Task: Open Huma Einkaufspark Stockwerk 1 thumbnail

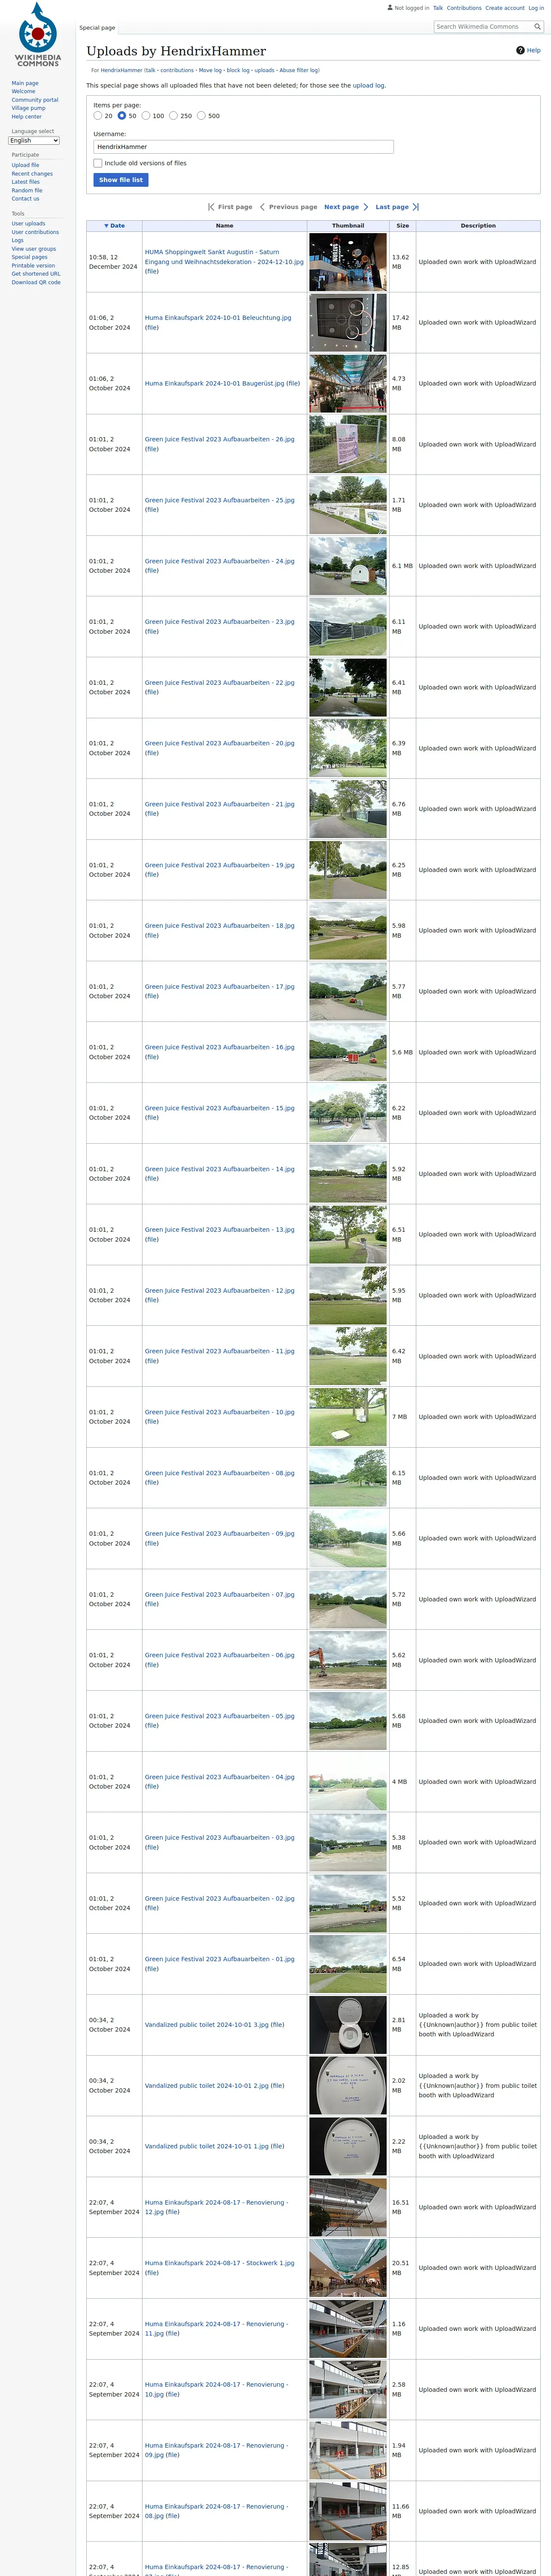Action: (x=348, y=2268)
